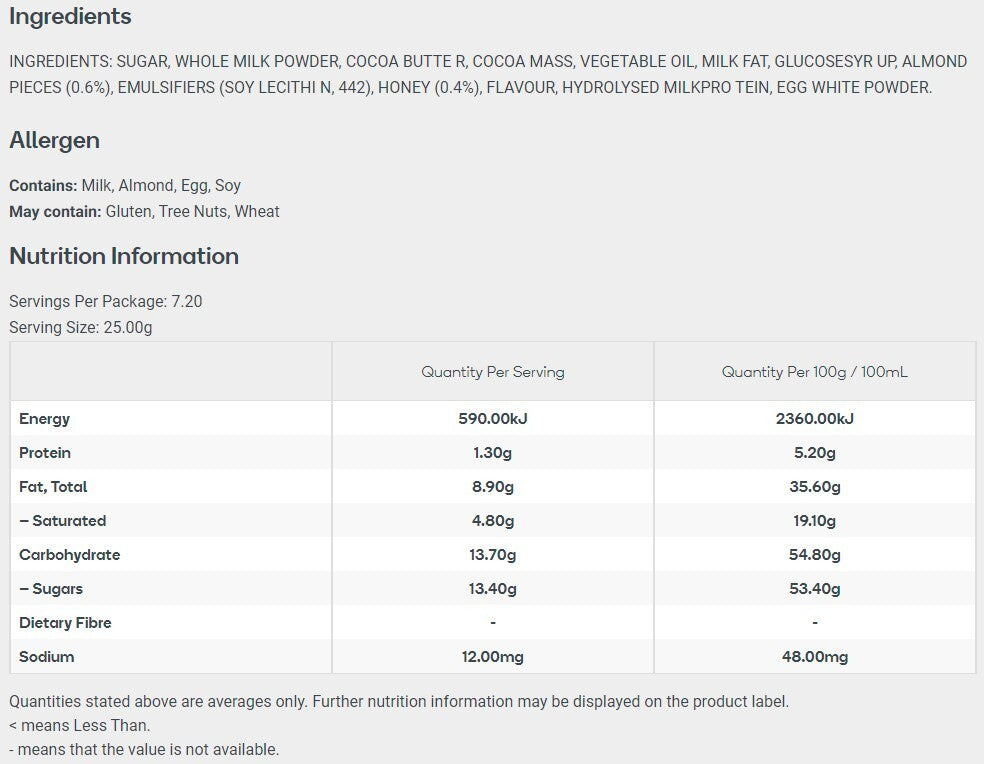Click the Saturated per serving value 4.80g
The width and height of the screenshot is (984, 764).
point(493,521)
